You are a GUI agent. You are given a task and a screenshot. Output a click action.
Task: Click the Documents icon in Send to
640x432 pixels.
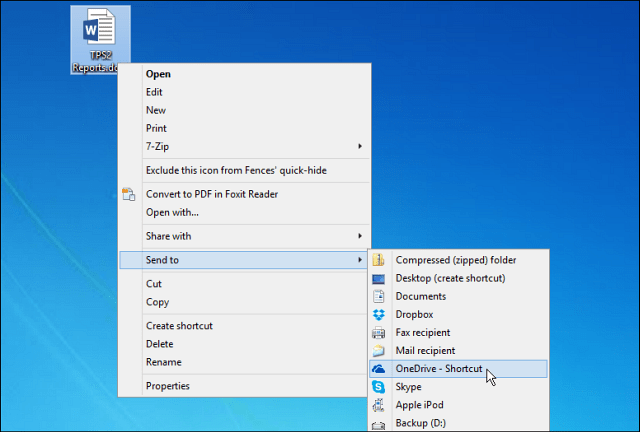[378, 296]
